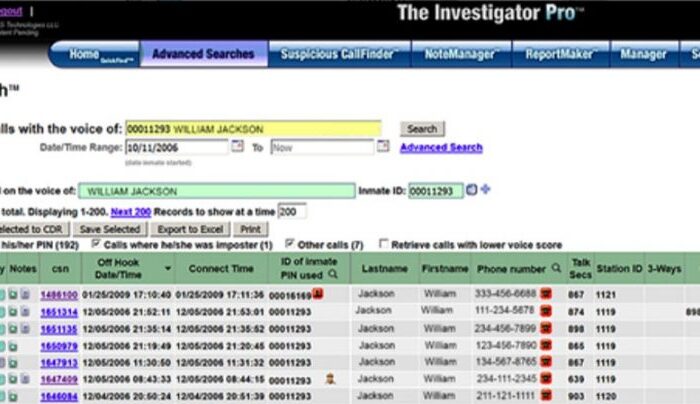Click the red phone icon next to 234-111-2345
Screen dimensions: 700x404
(546, 379)
